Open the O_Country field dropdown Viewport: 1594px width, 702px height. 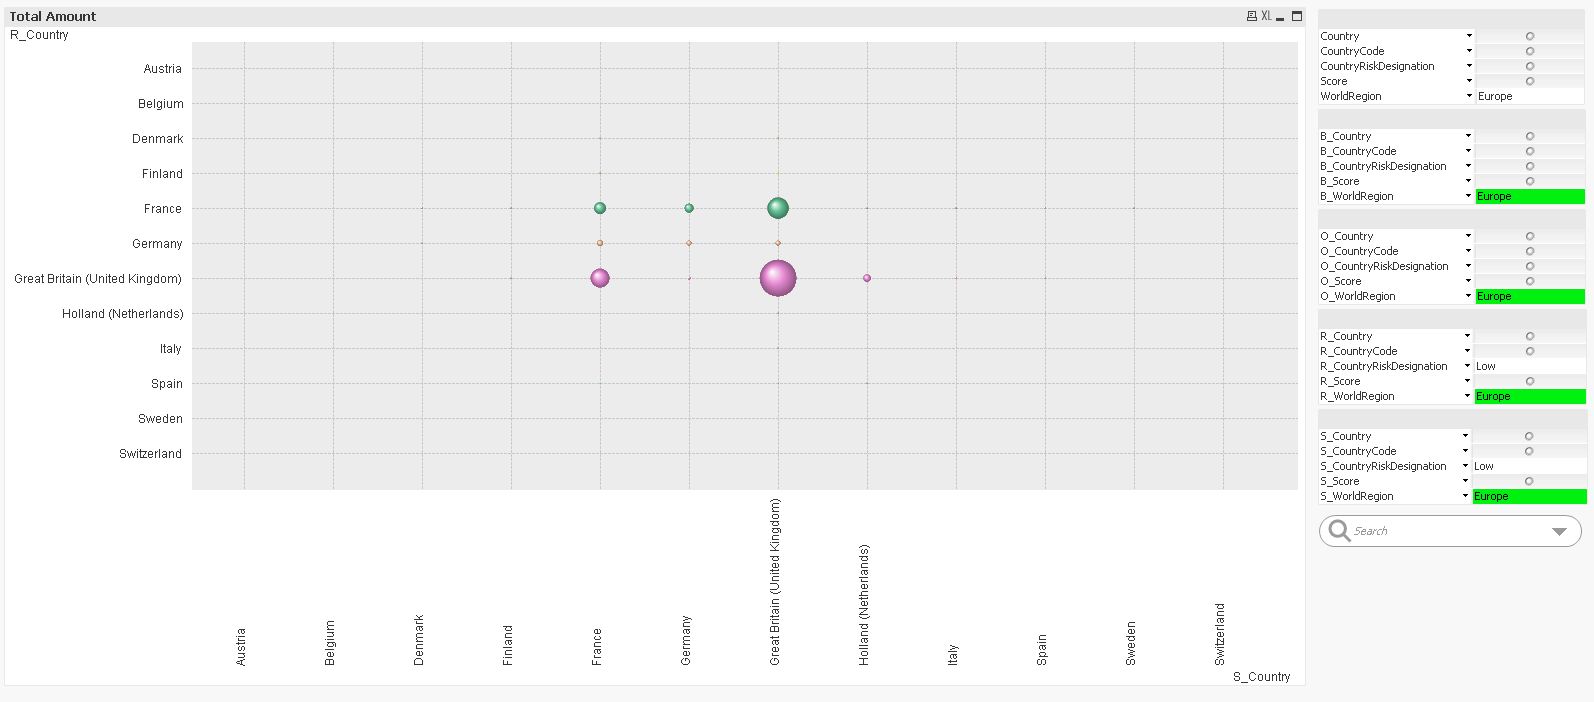coord(1469,236)
